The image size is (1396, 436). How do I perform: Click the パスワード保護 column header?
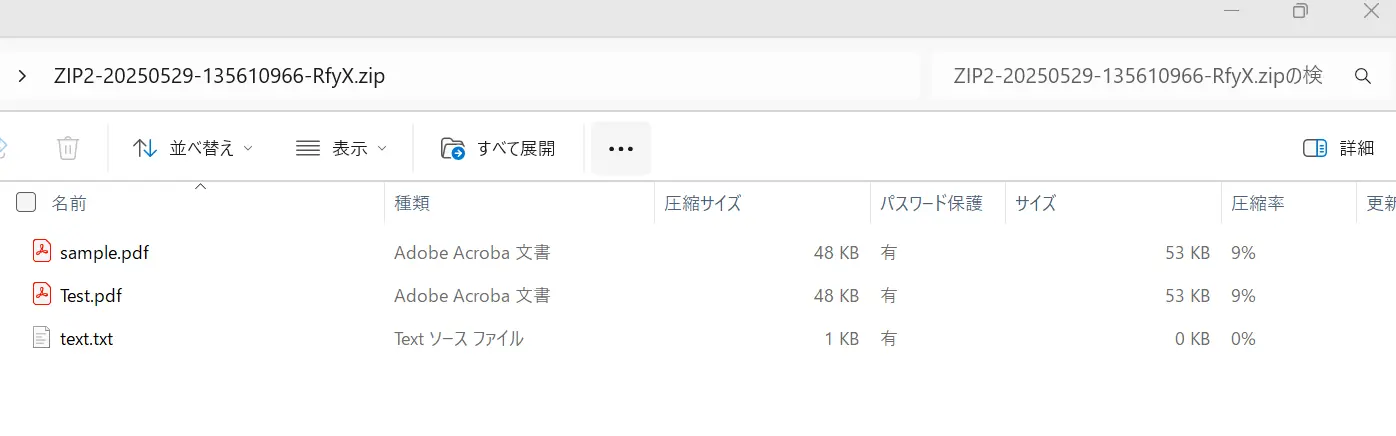pos(931,203)
